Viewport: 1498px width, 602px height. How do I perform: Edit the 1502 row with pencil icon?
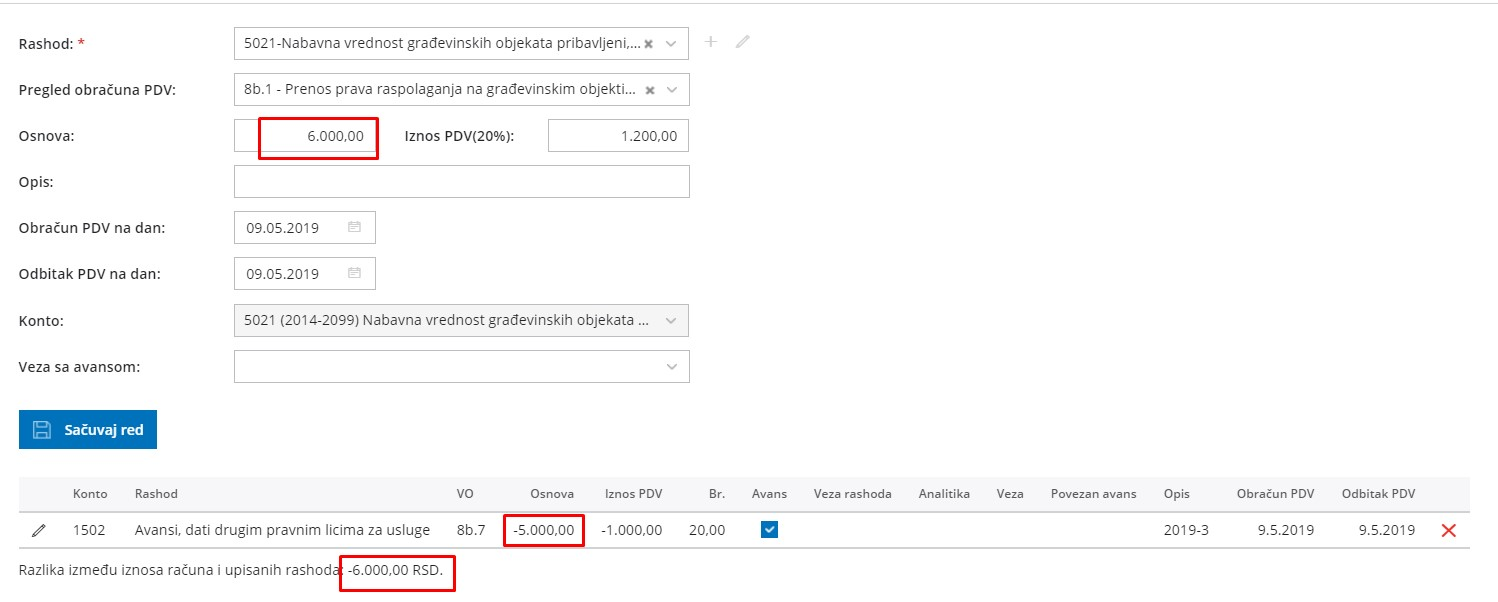click(x=39, y=531)
